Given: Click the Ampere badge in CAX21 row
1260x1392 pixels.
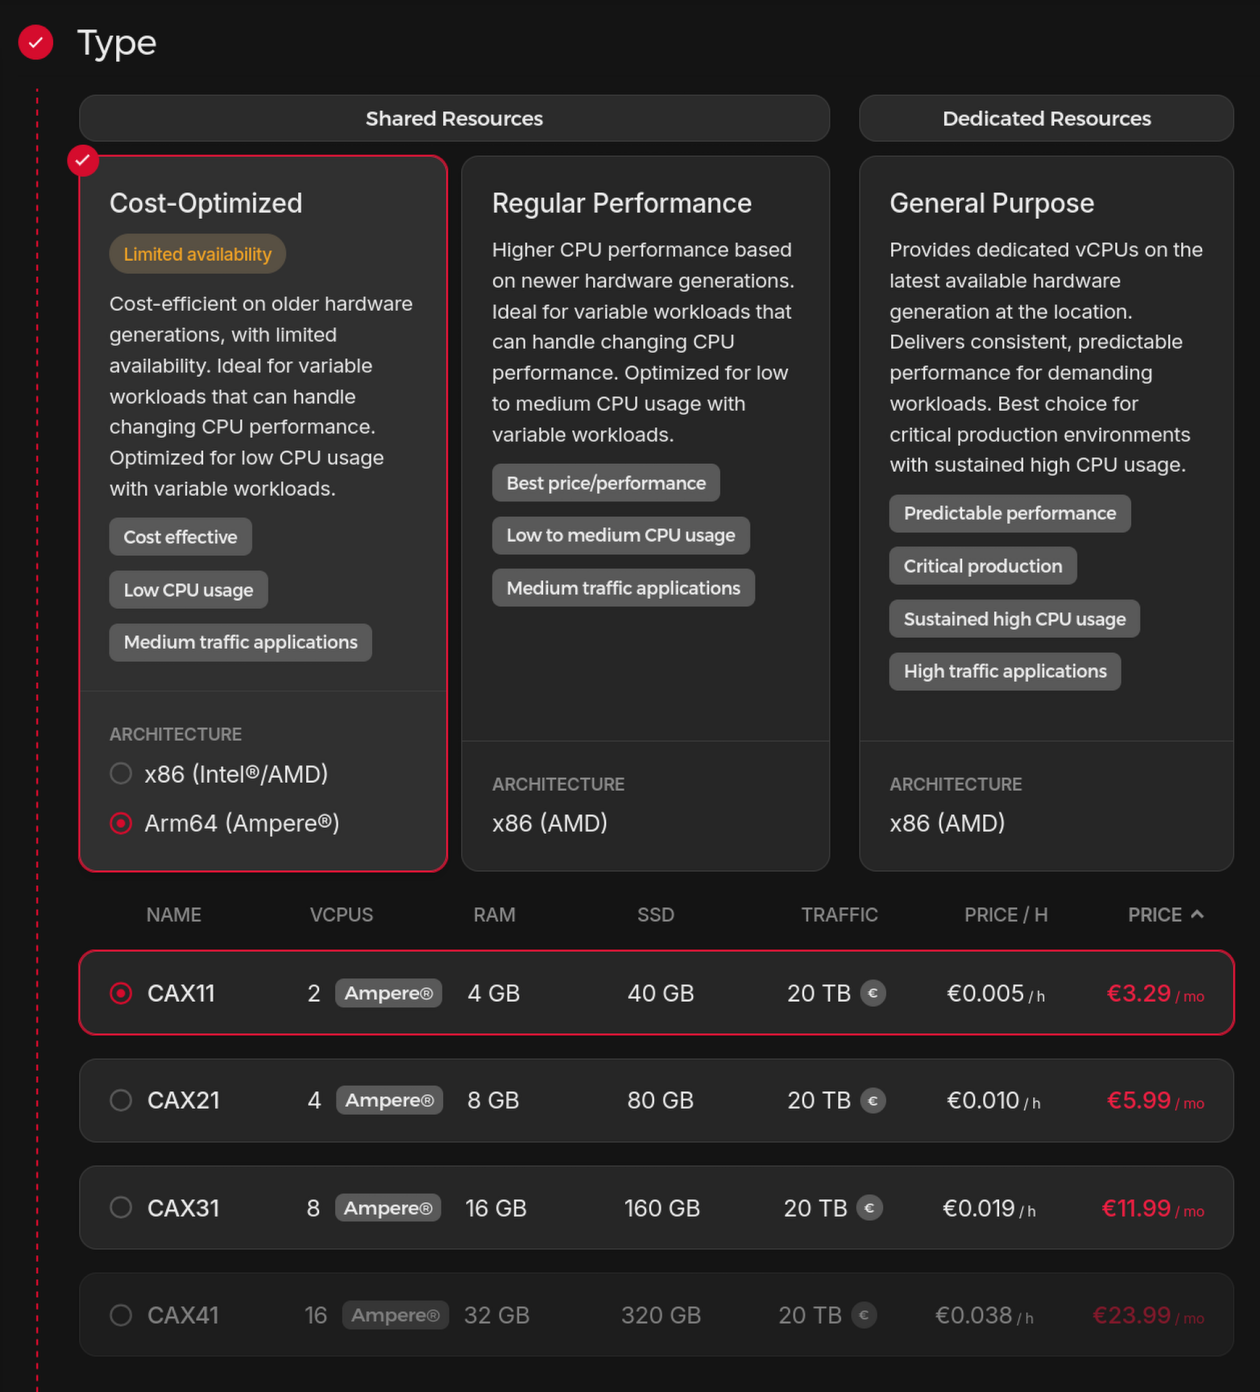Looking at the screenshot, I should pyautogui.click(x=389, y=1100).
